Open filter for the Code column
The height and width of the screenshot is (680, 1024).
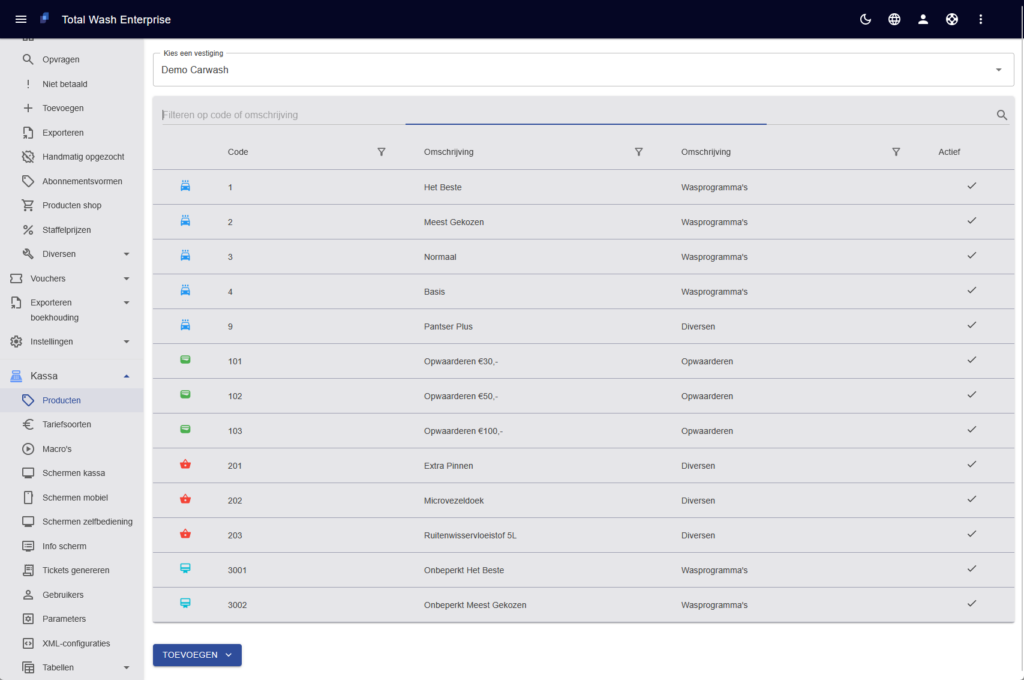[381, 152]
